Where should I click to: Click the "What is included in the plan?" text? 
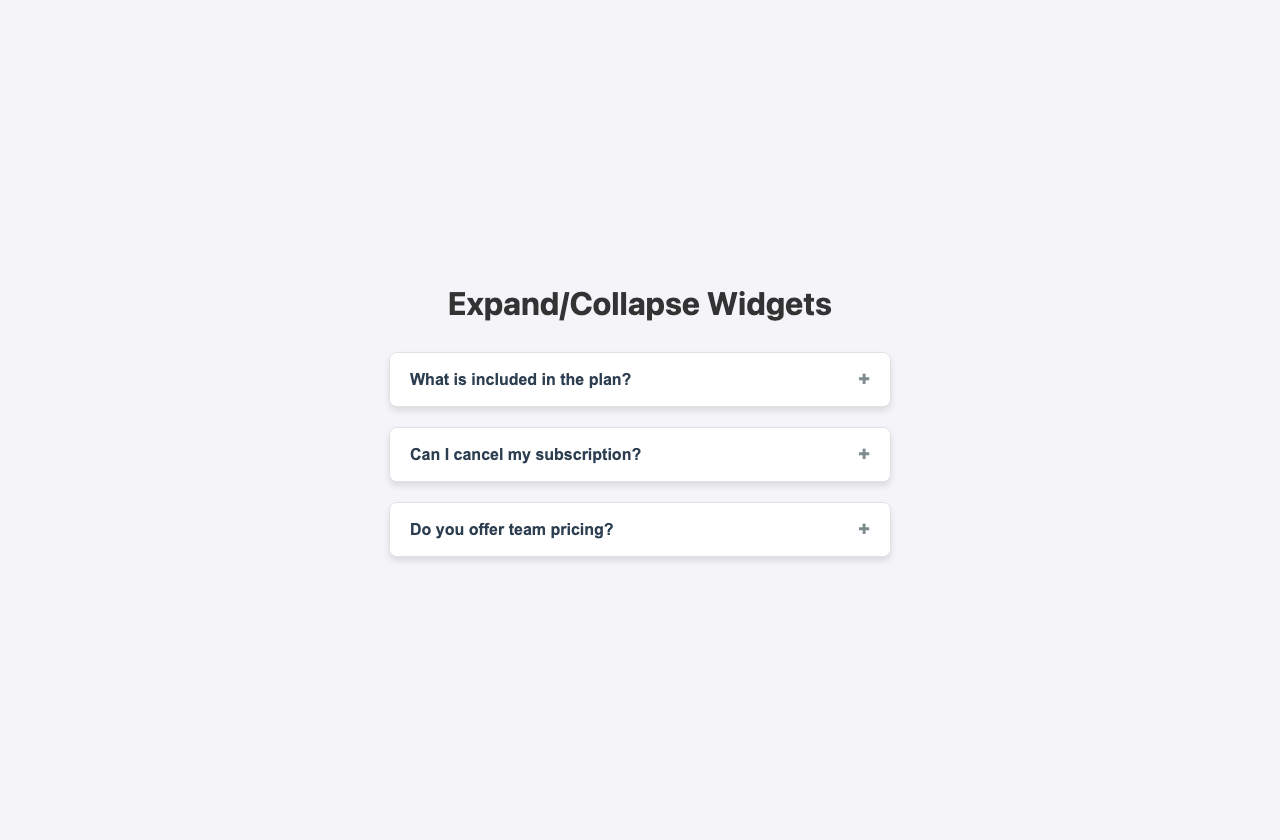click(x=520, y=379)
